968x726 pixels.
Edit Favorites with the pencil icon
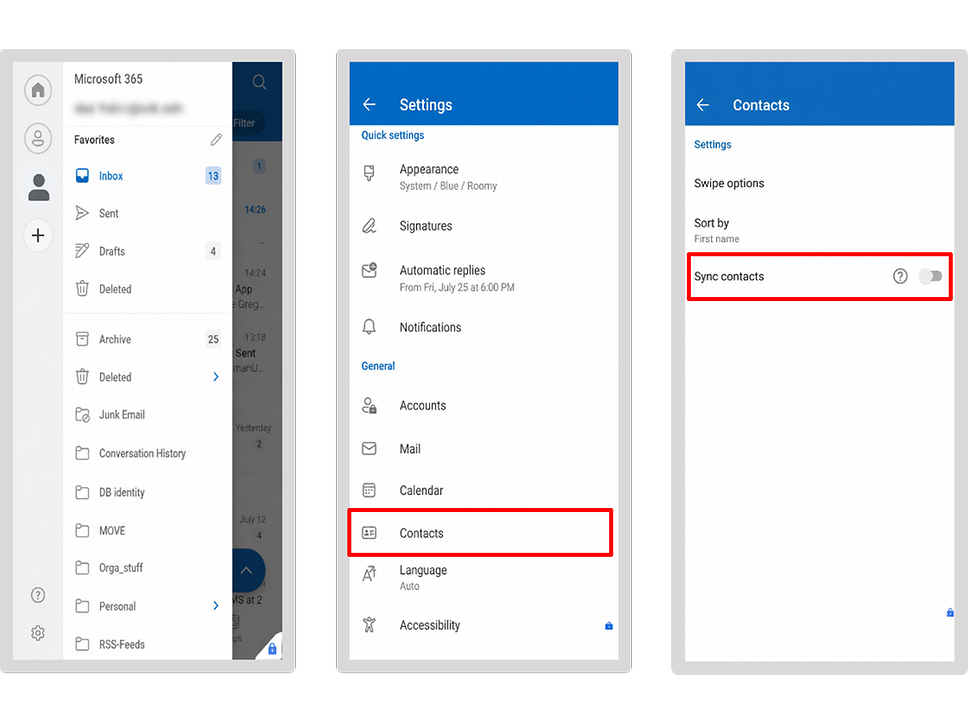coord(215,140)
